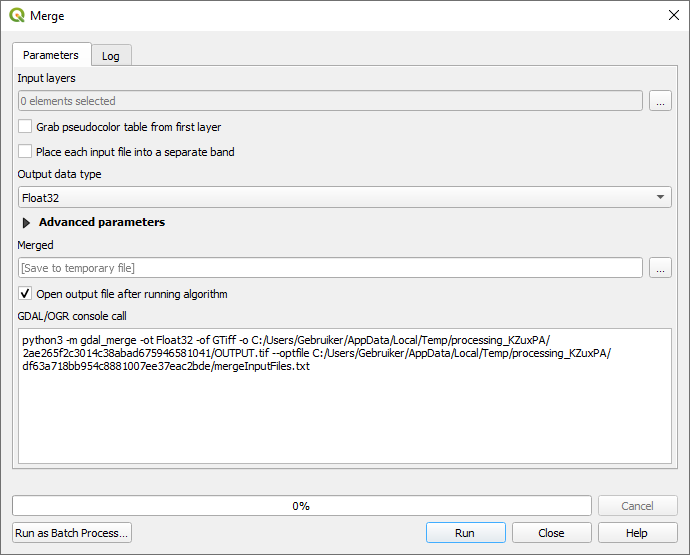
Task: Close the Merge dialog window with X
Action: pos(672,16)
